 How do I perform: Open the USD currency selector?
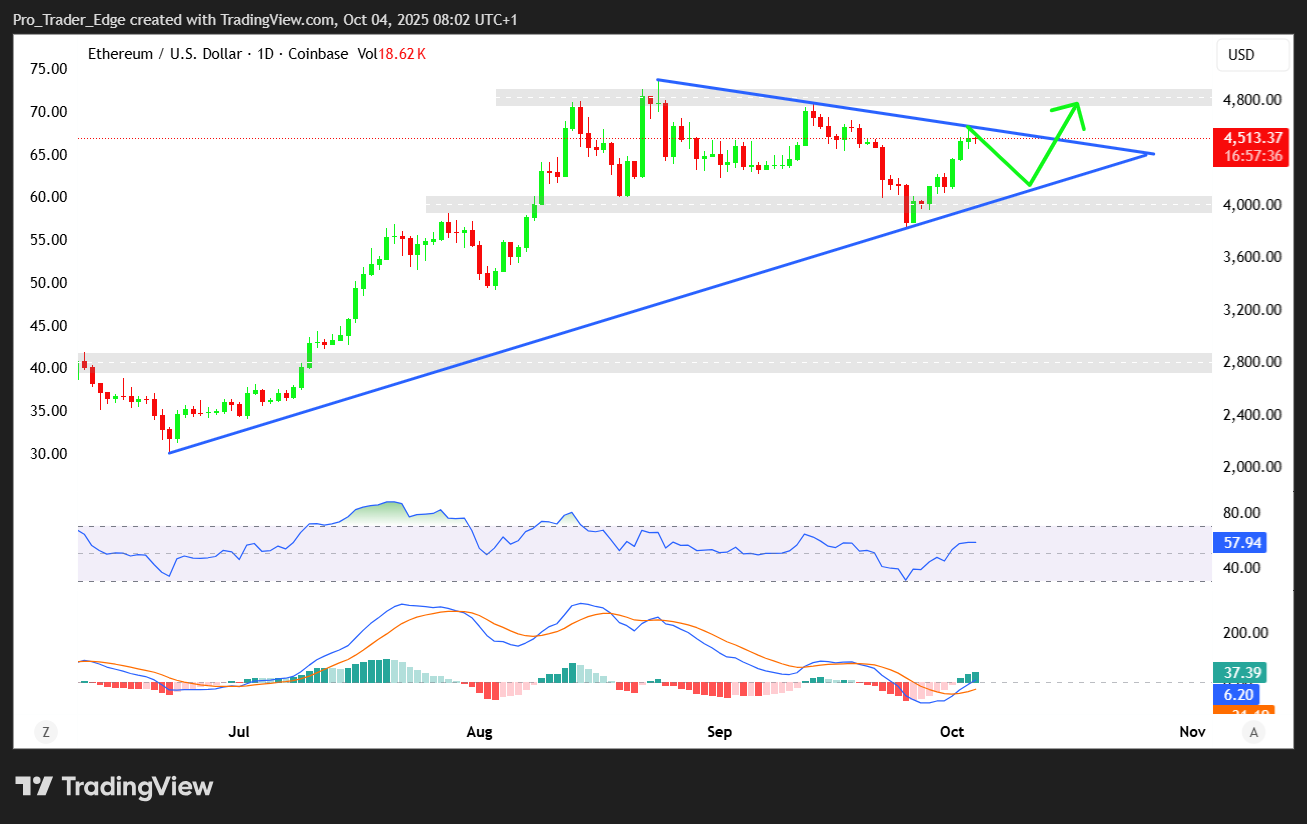click(1253, 55)
